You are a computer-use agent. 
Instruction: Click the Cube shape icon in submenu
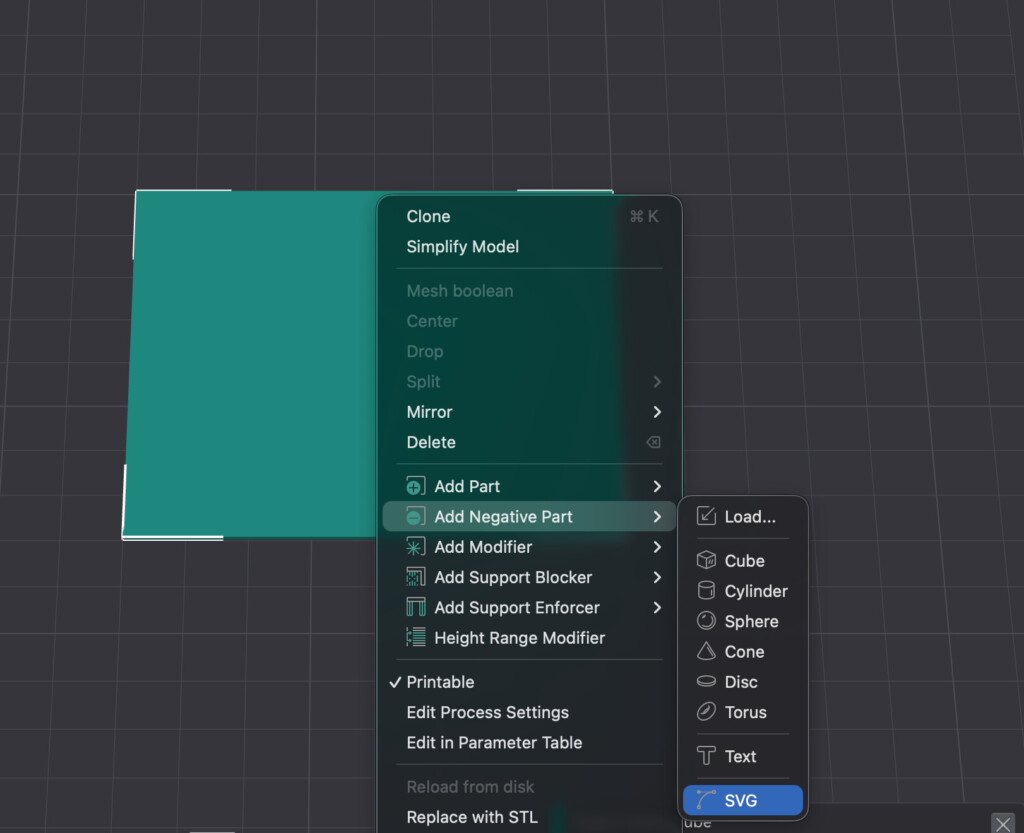click(706, 561)
